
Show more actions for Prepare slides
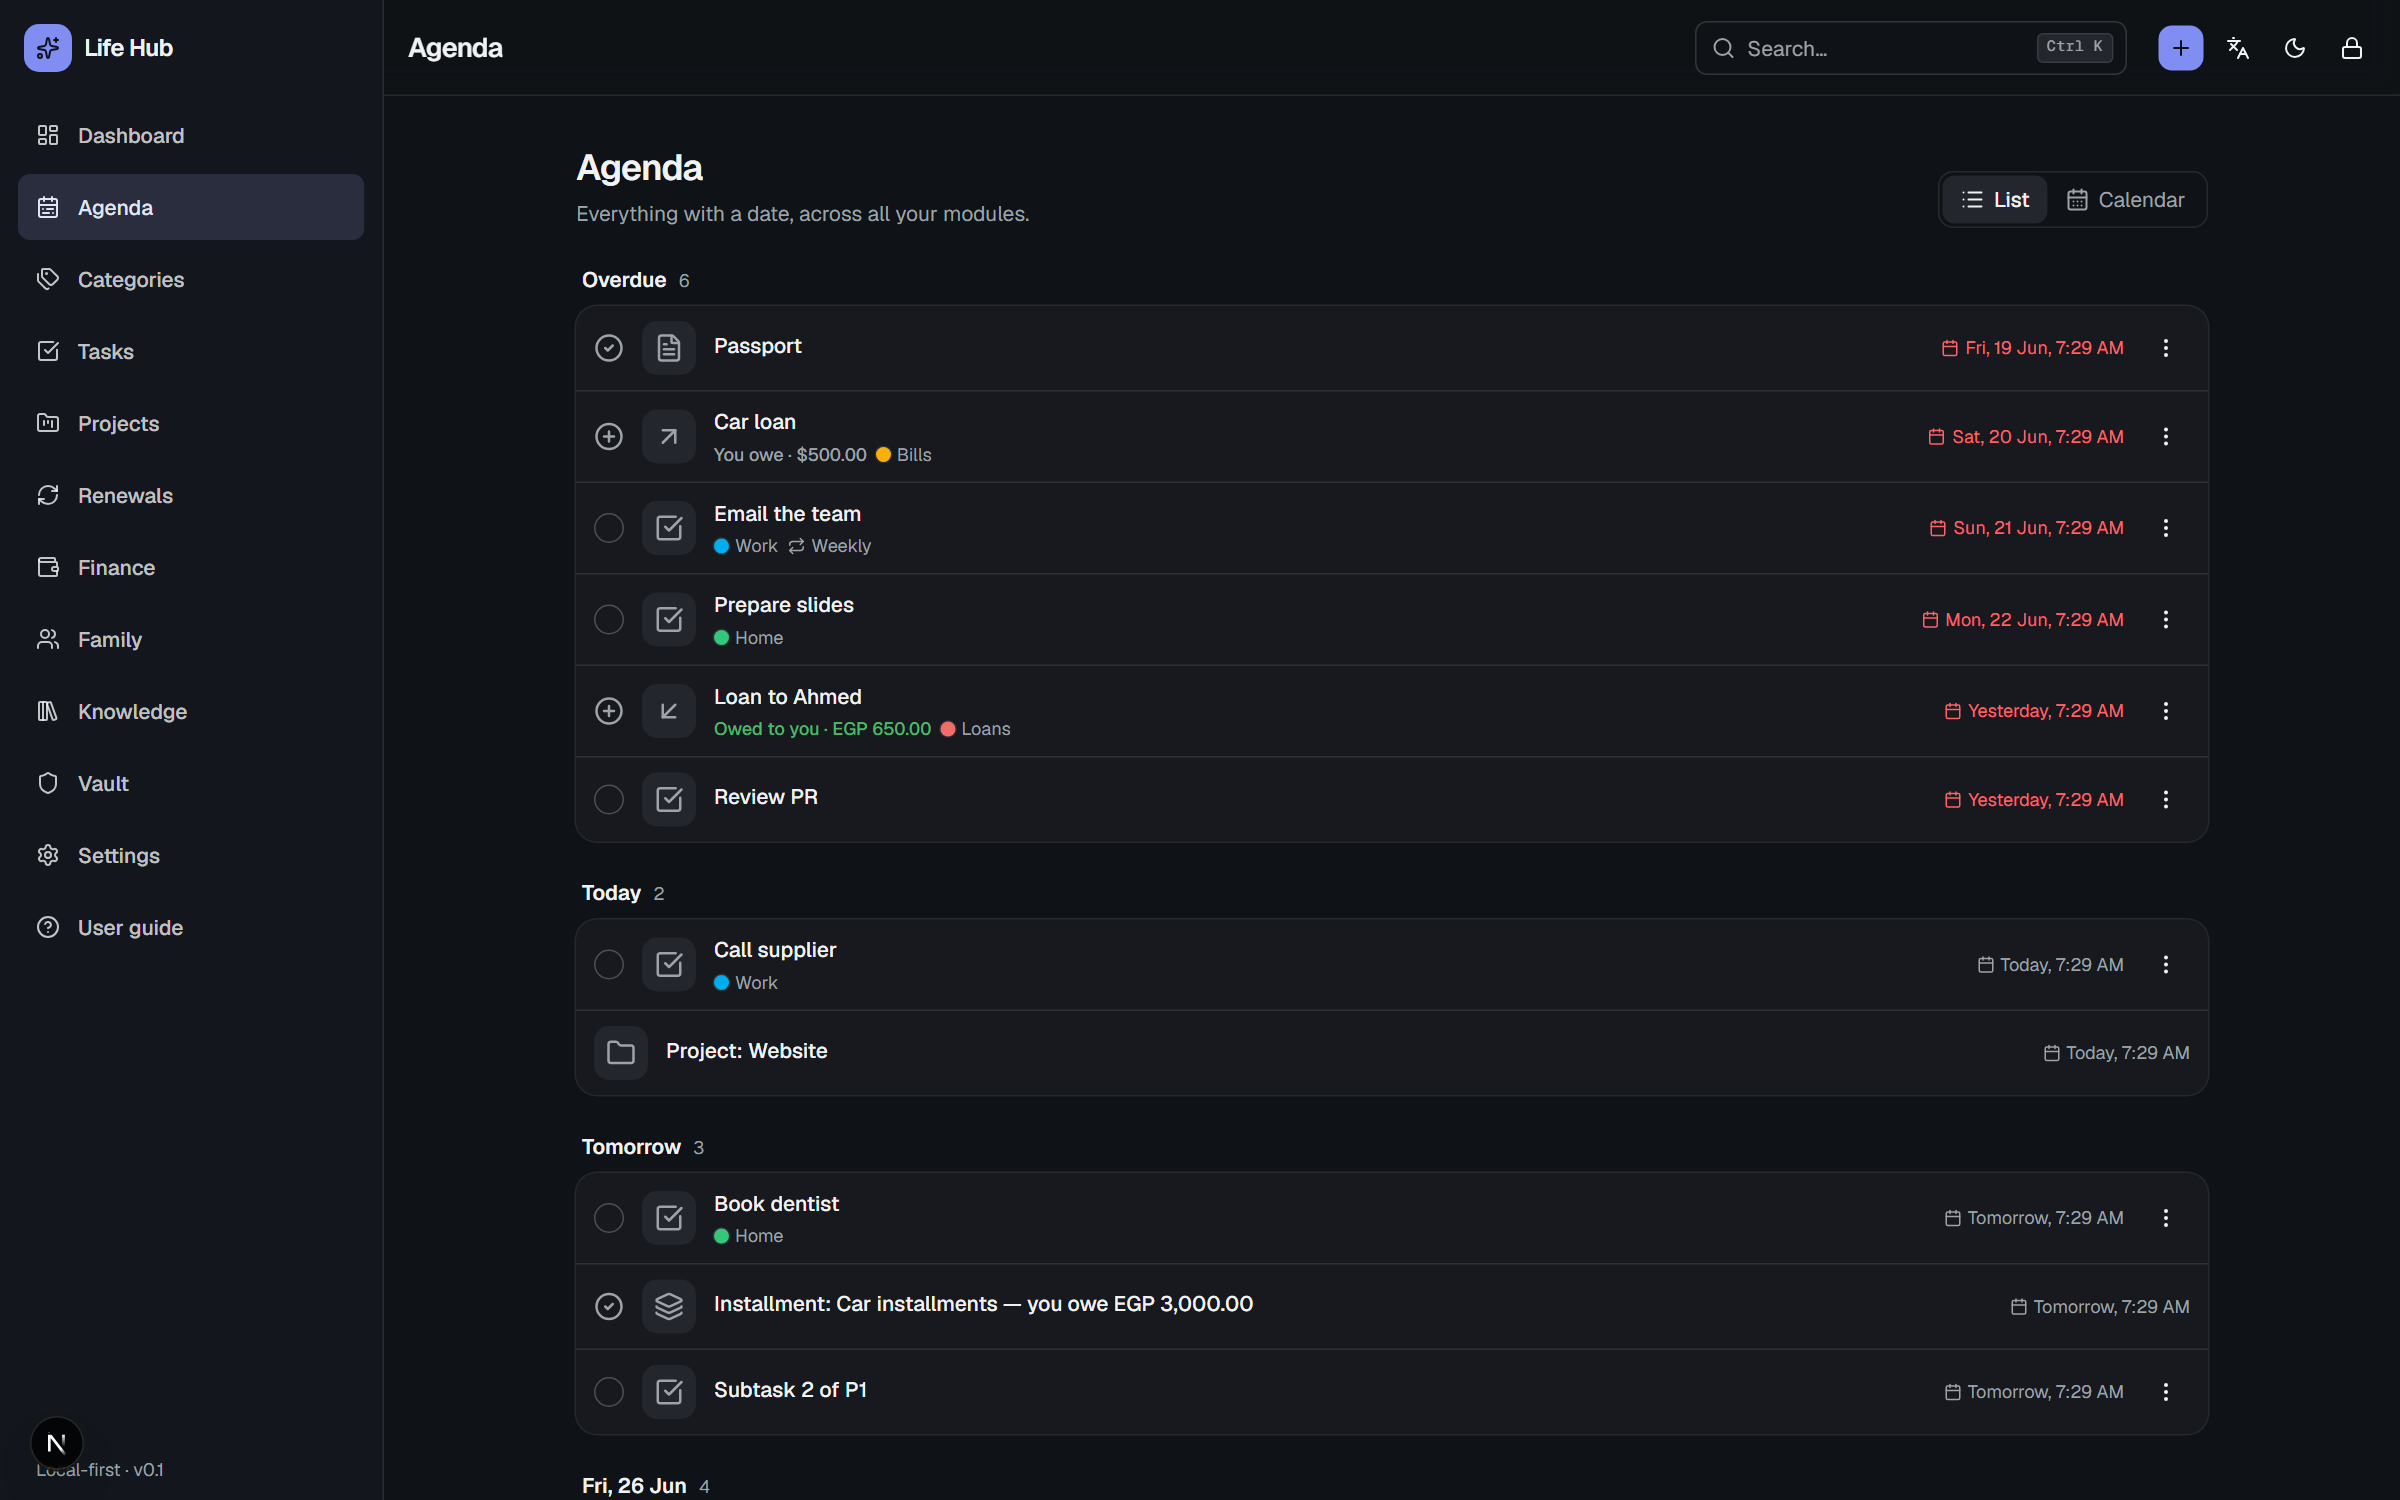point(2166,620)
